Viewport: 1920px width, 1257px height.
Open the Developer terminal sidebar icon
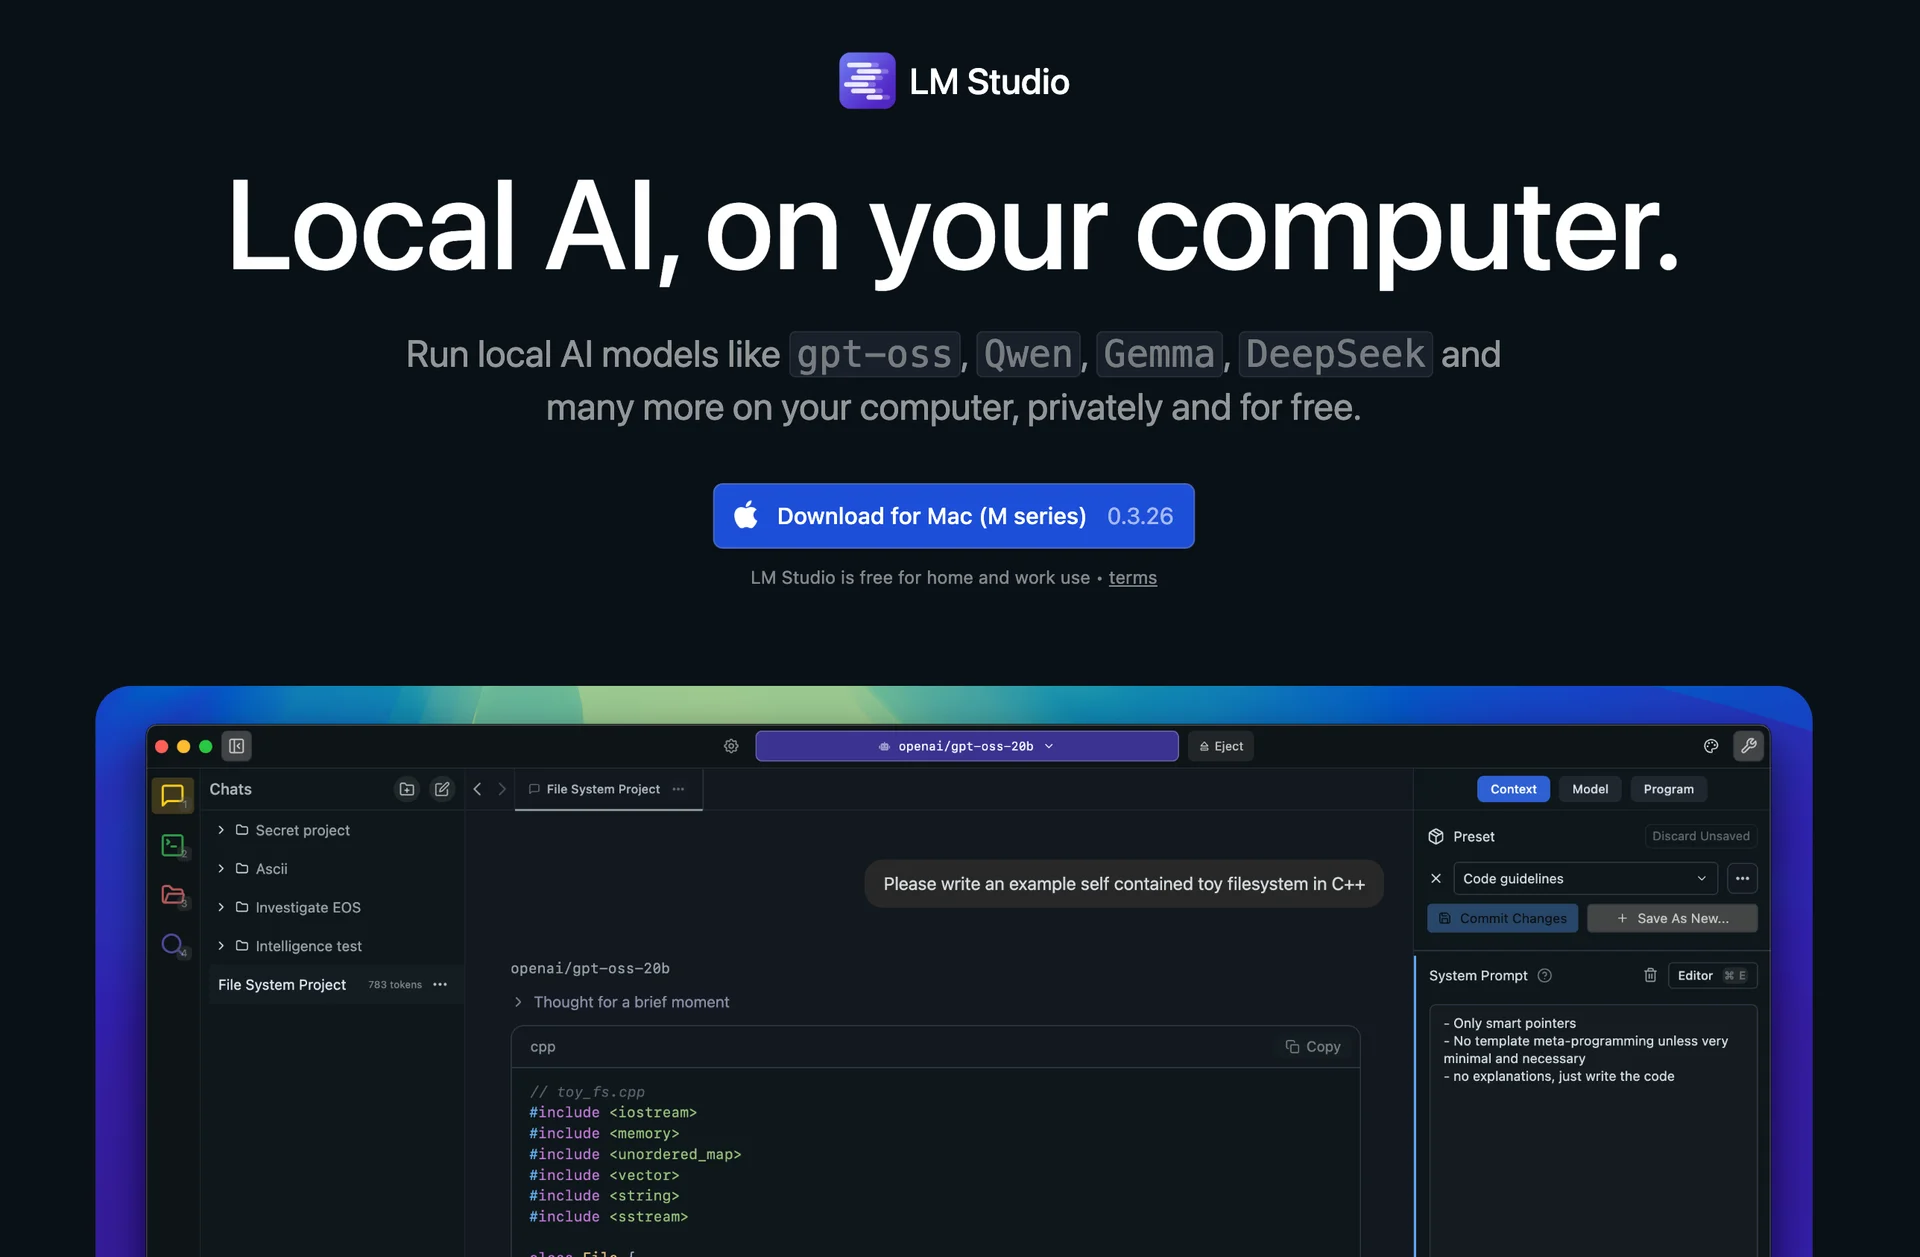pyautogui.click(x=172, y=846)
